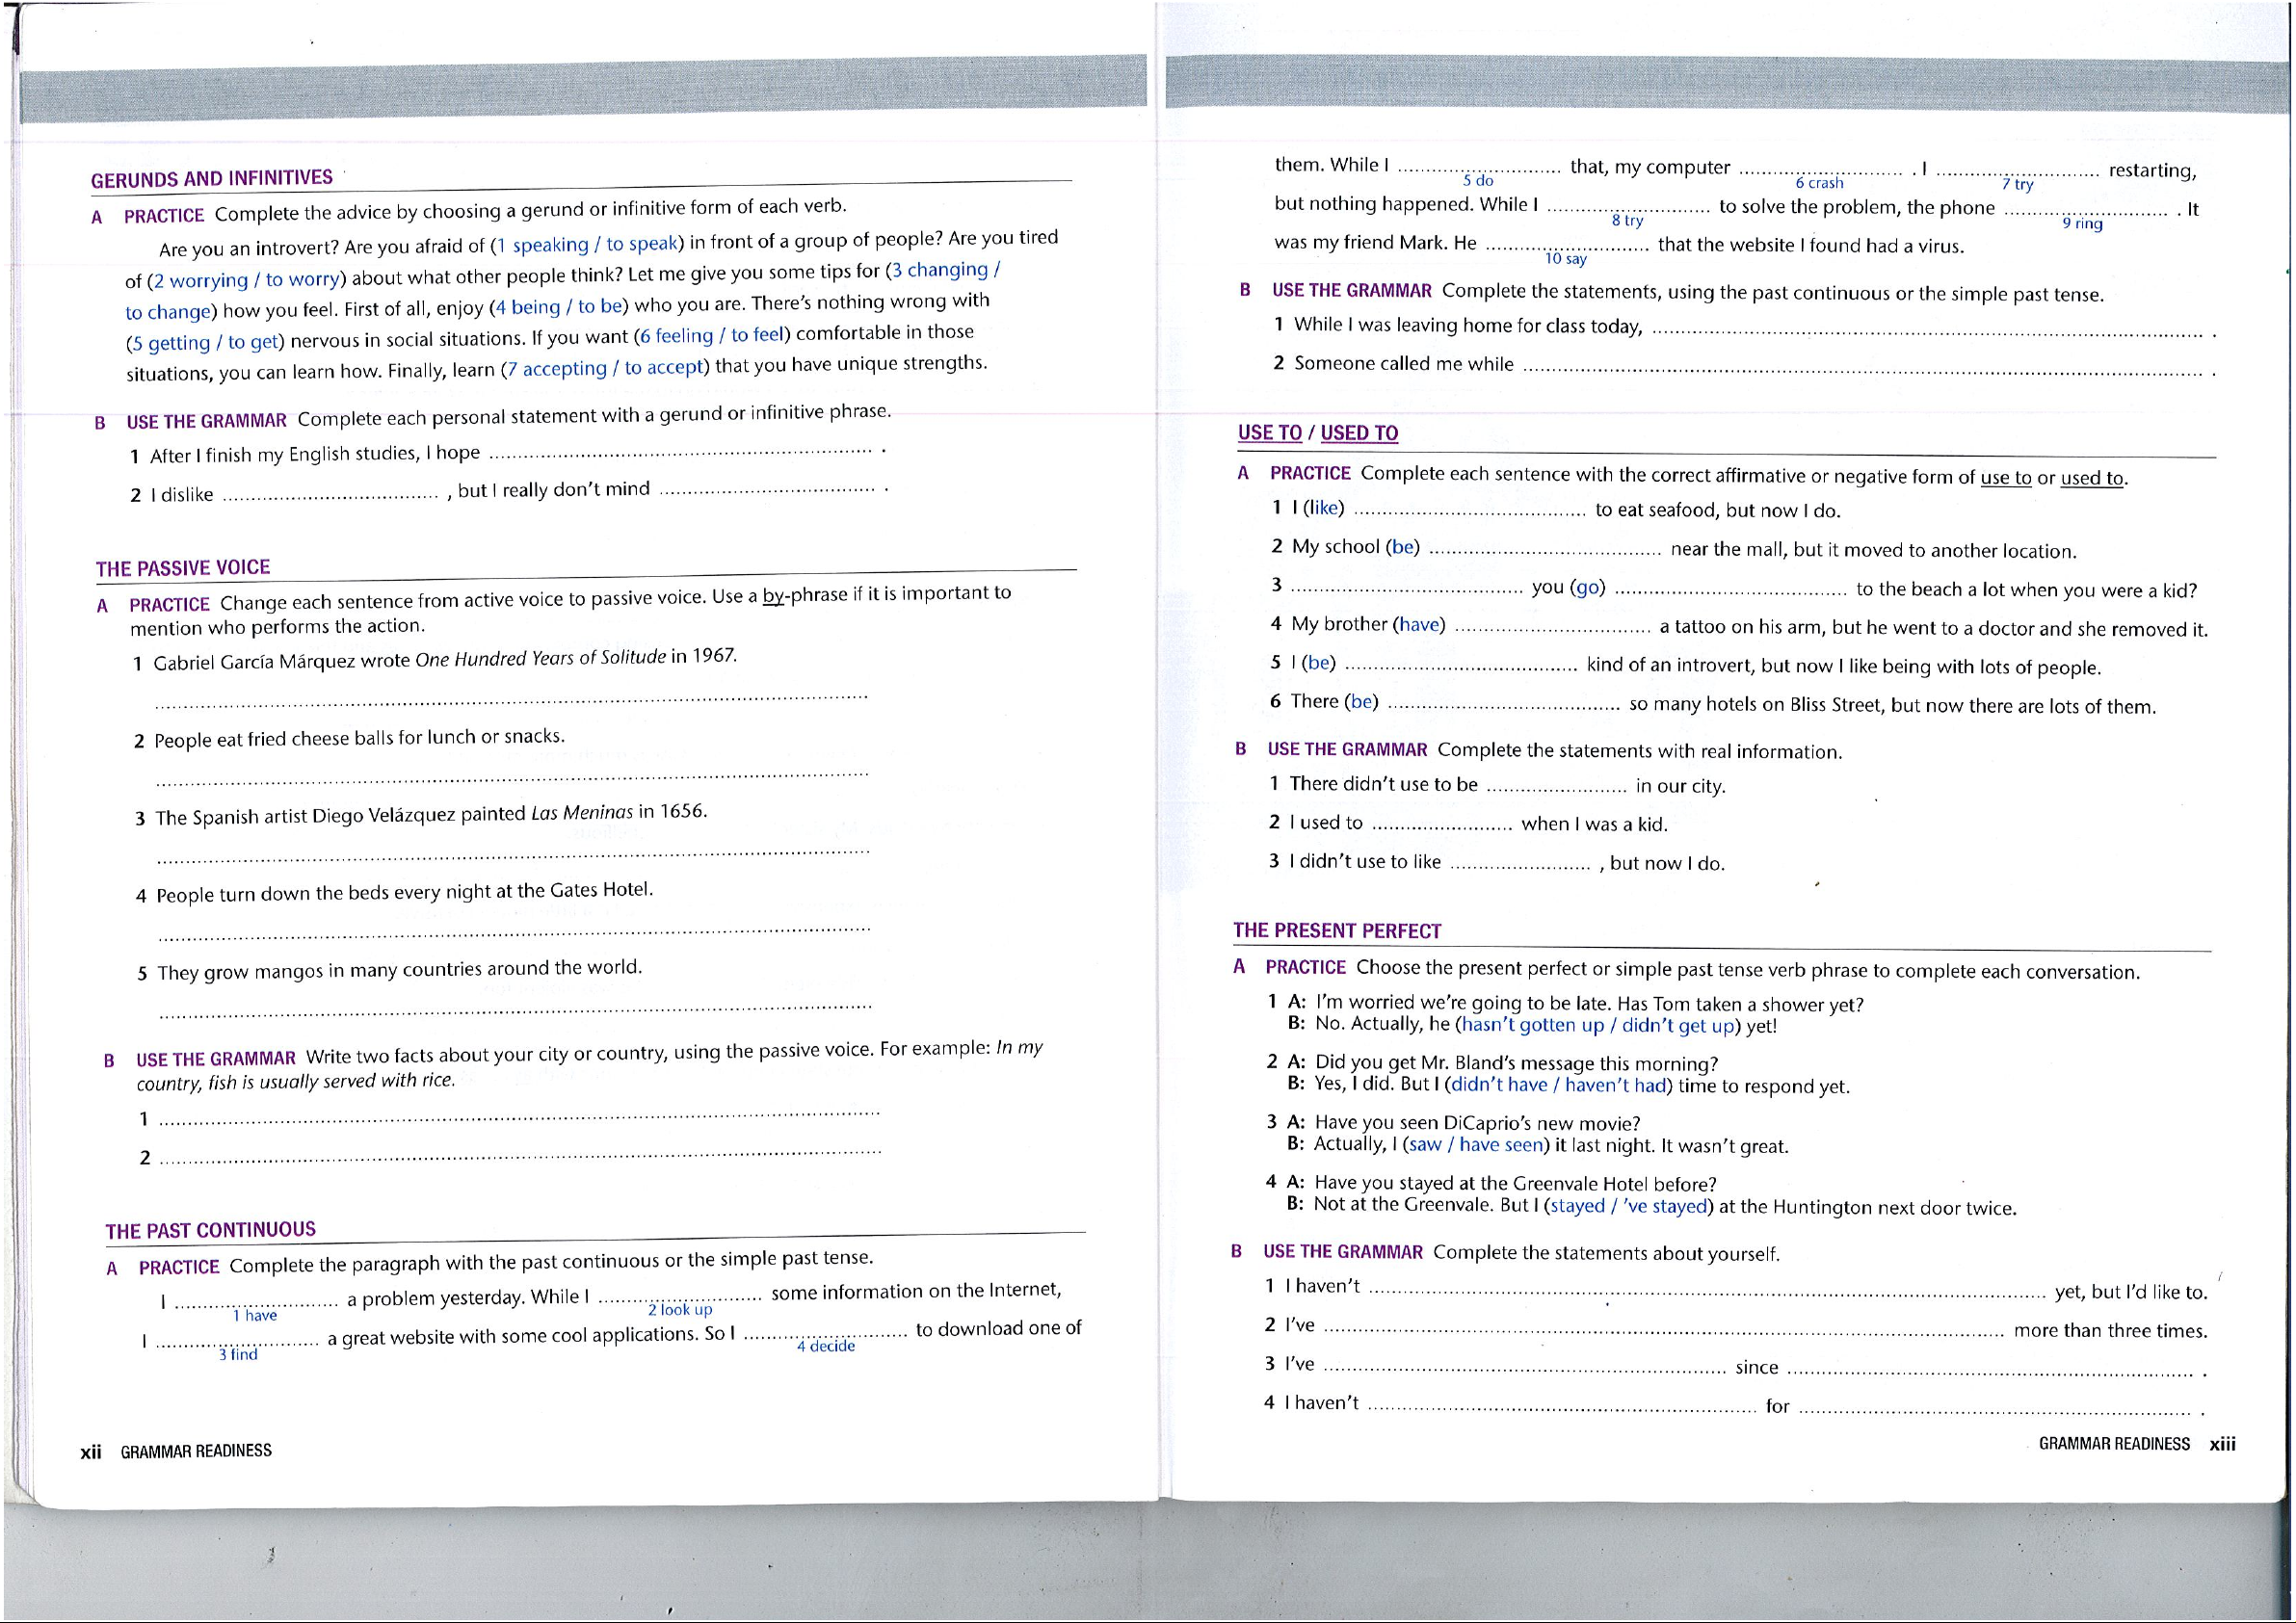Select 'saw / have seen' choice

(1475, 1145)
